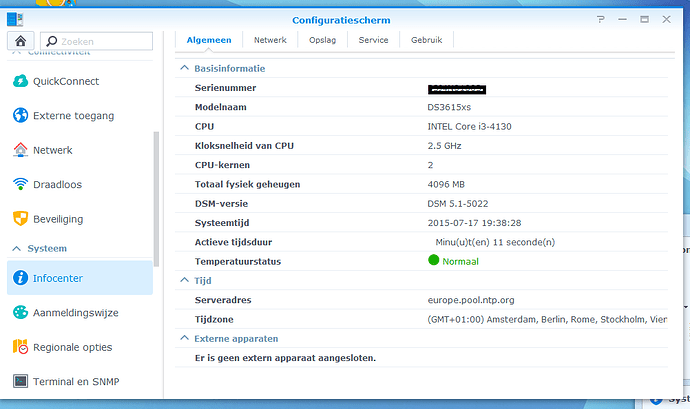Open Regionale opties settings label
The image size is (690, 409).
[73, 347]
